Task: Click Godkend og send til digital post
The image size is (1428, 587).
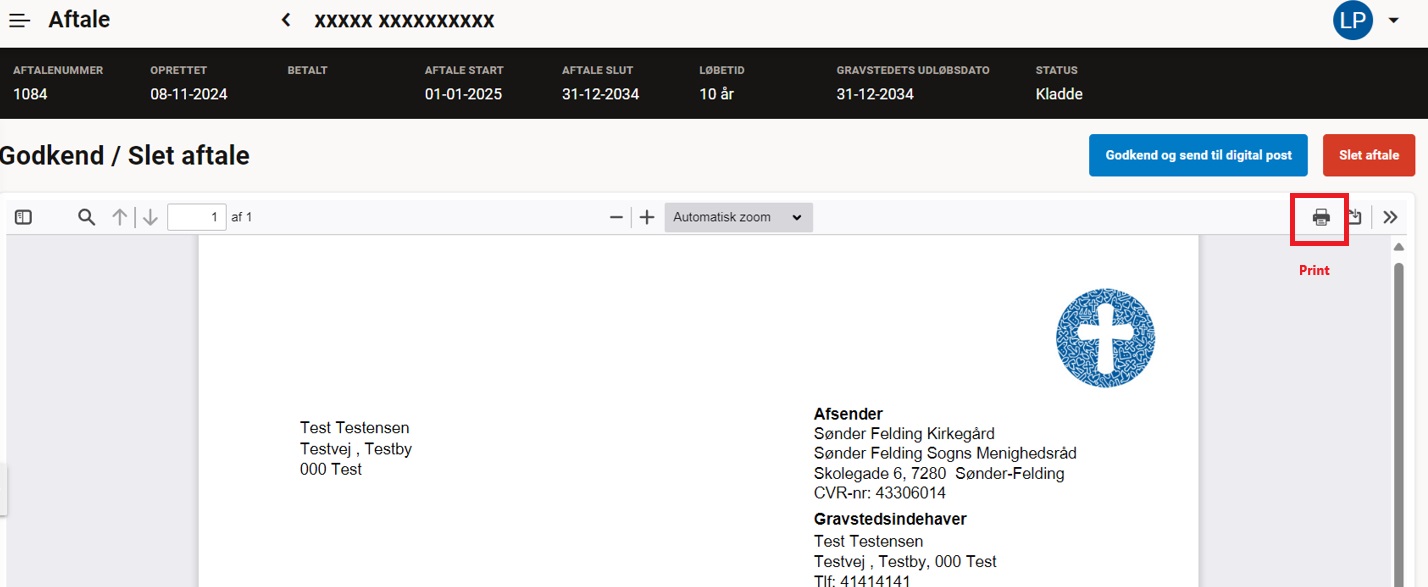Action: [1198, 155]
